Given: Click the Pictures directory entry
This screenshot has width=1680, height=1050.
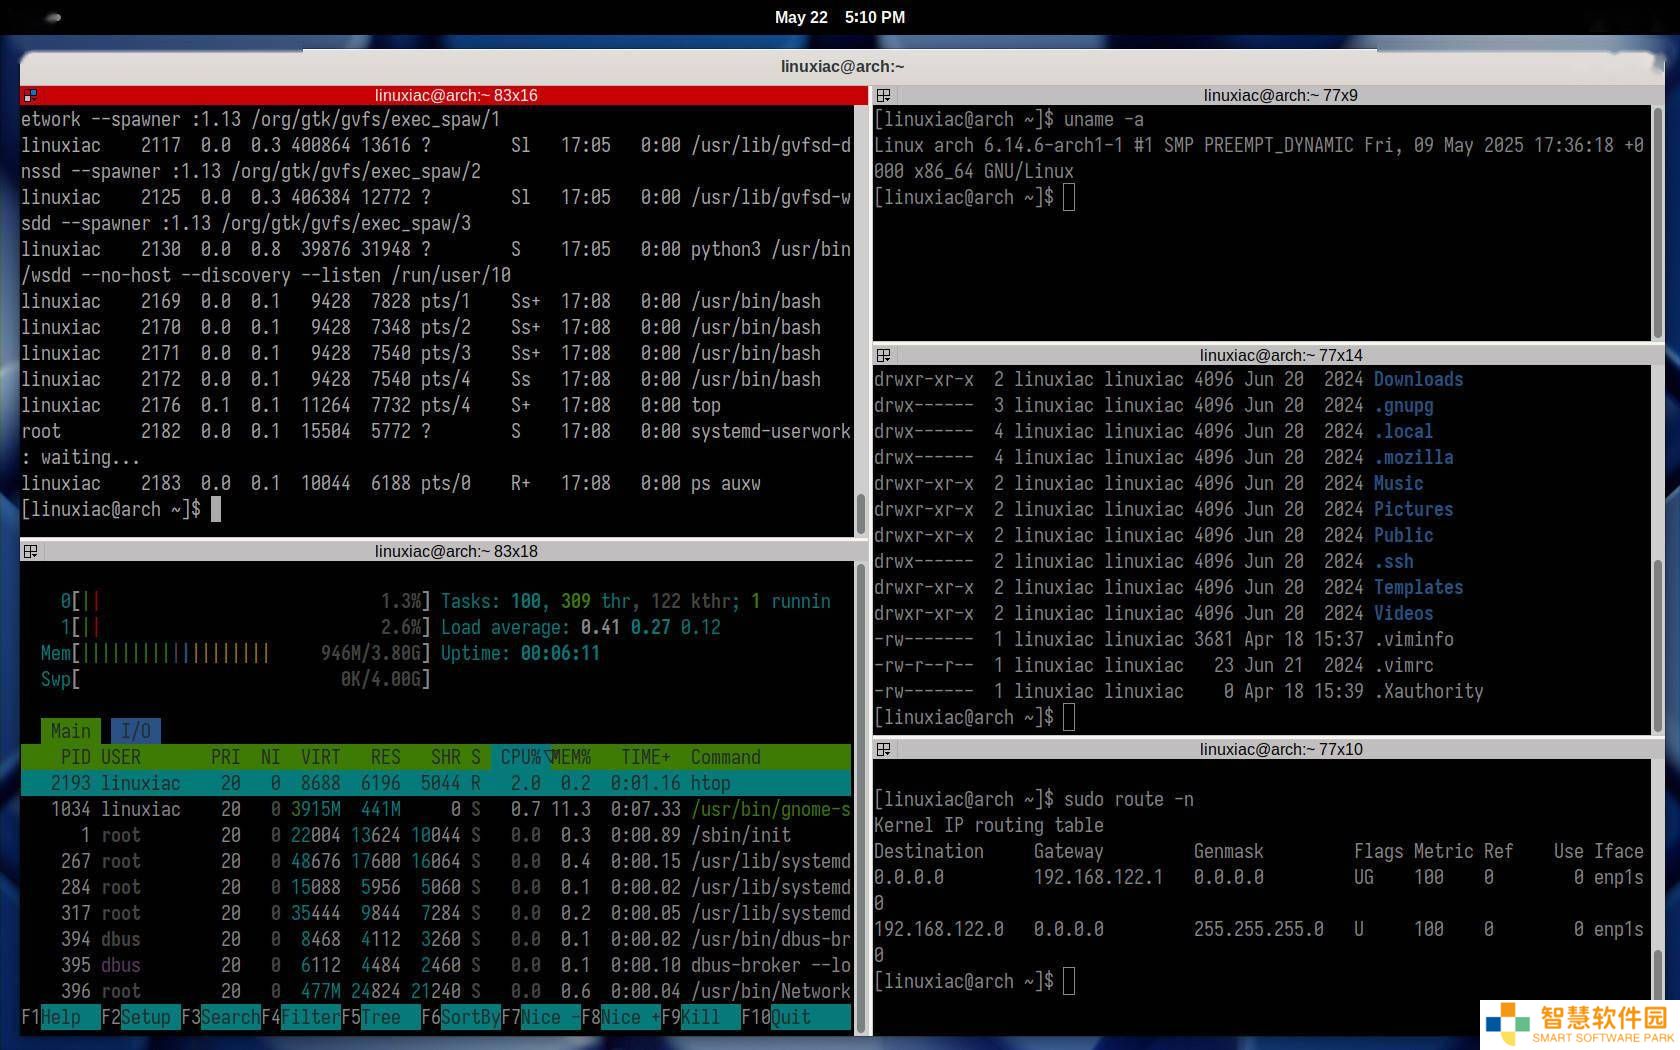Looking at the screenshot, I should tap(1413, 509).
